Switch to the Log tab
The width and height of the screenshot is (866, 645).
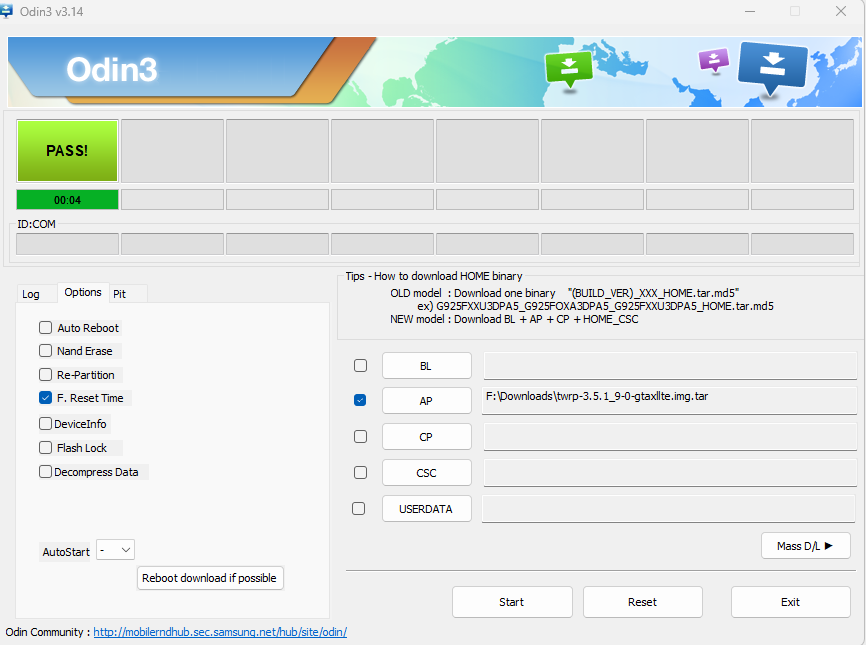tap(32, 294)
